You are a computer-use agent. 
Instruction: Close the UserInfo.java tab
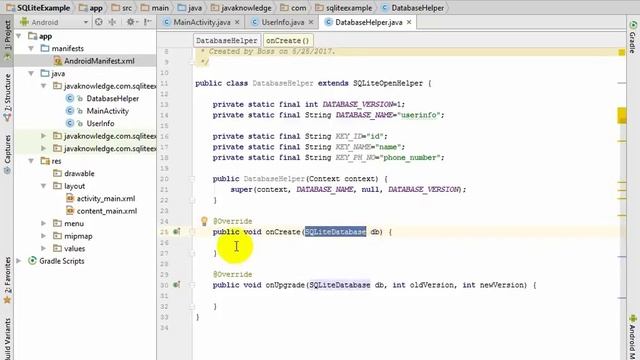(x=311, y=22)
